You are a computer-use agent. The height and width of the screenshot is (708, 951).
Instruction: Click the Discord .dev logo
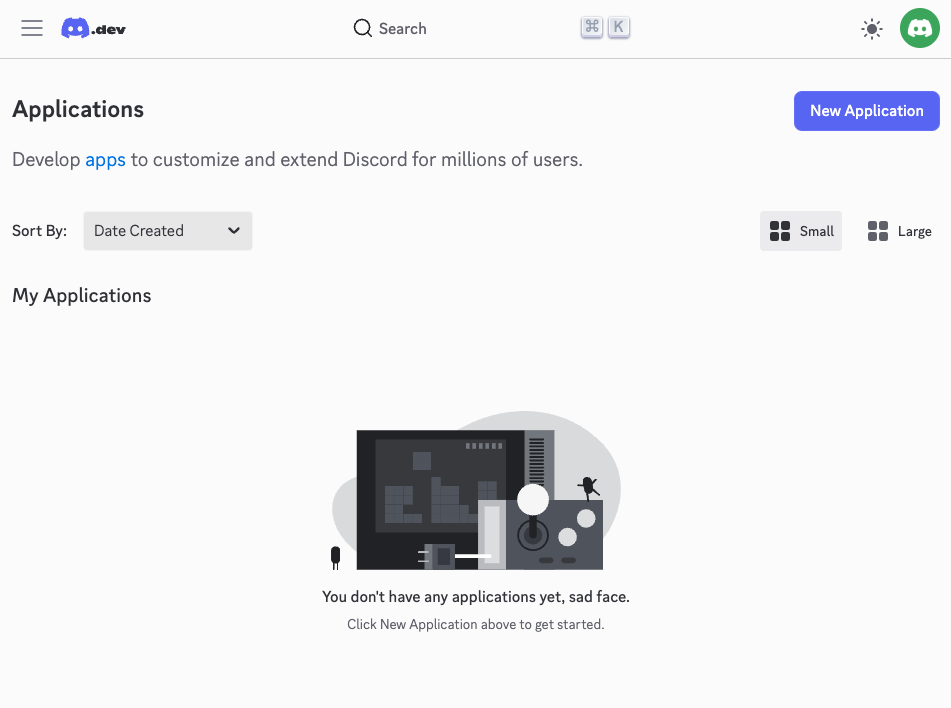point(93,29)
